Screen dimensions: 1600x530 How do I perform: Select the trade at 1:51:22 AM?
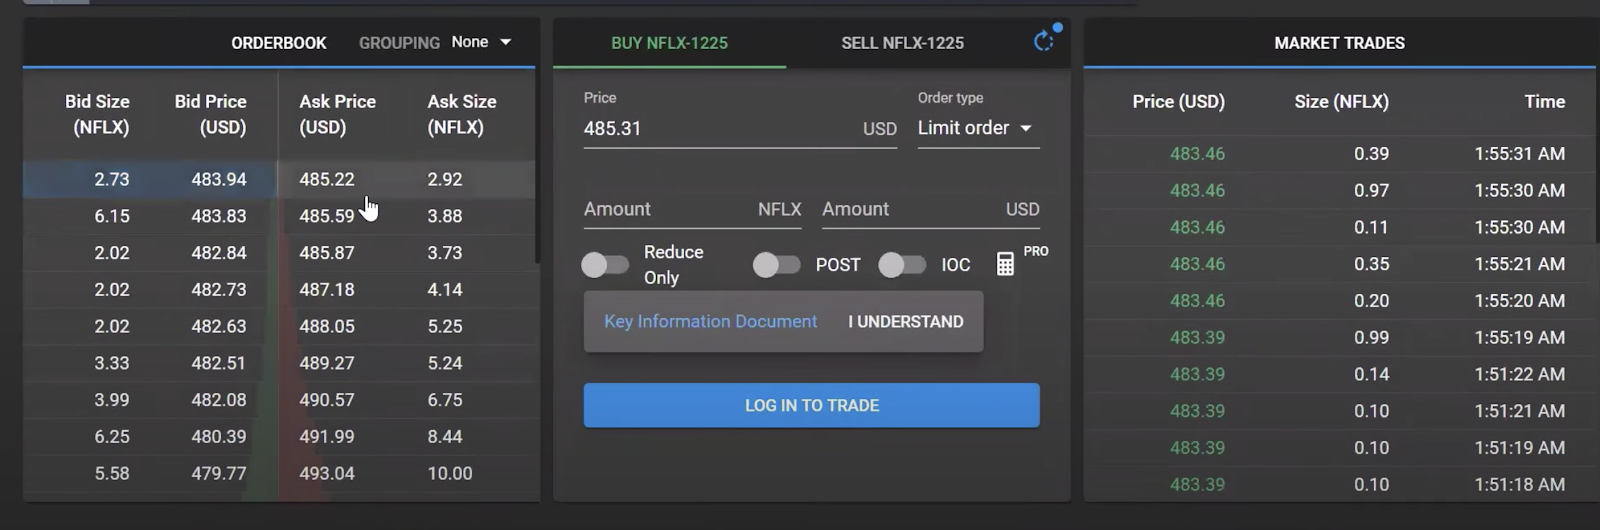click(x=1340, y=374)
